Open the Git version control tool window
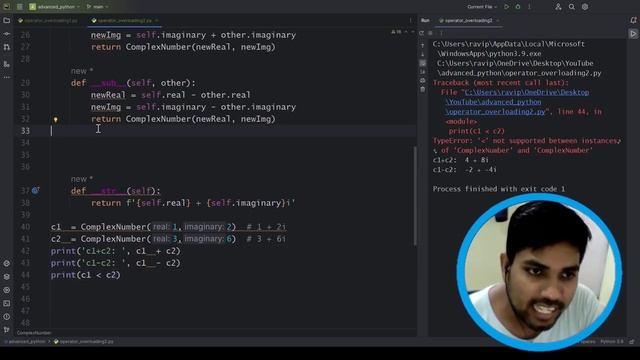640x360 pixels. [7, 329]
